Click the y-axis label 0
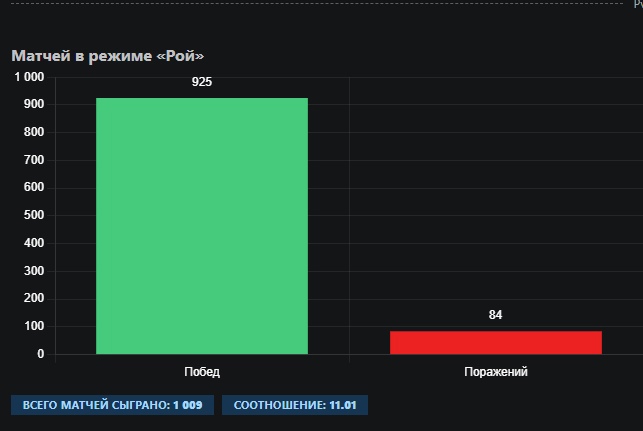The width and height of the screenshot is (643, 431). click(41, 354)
